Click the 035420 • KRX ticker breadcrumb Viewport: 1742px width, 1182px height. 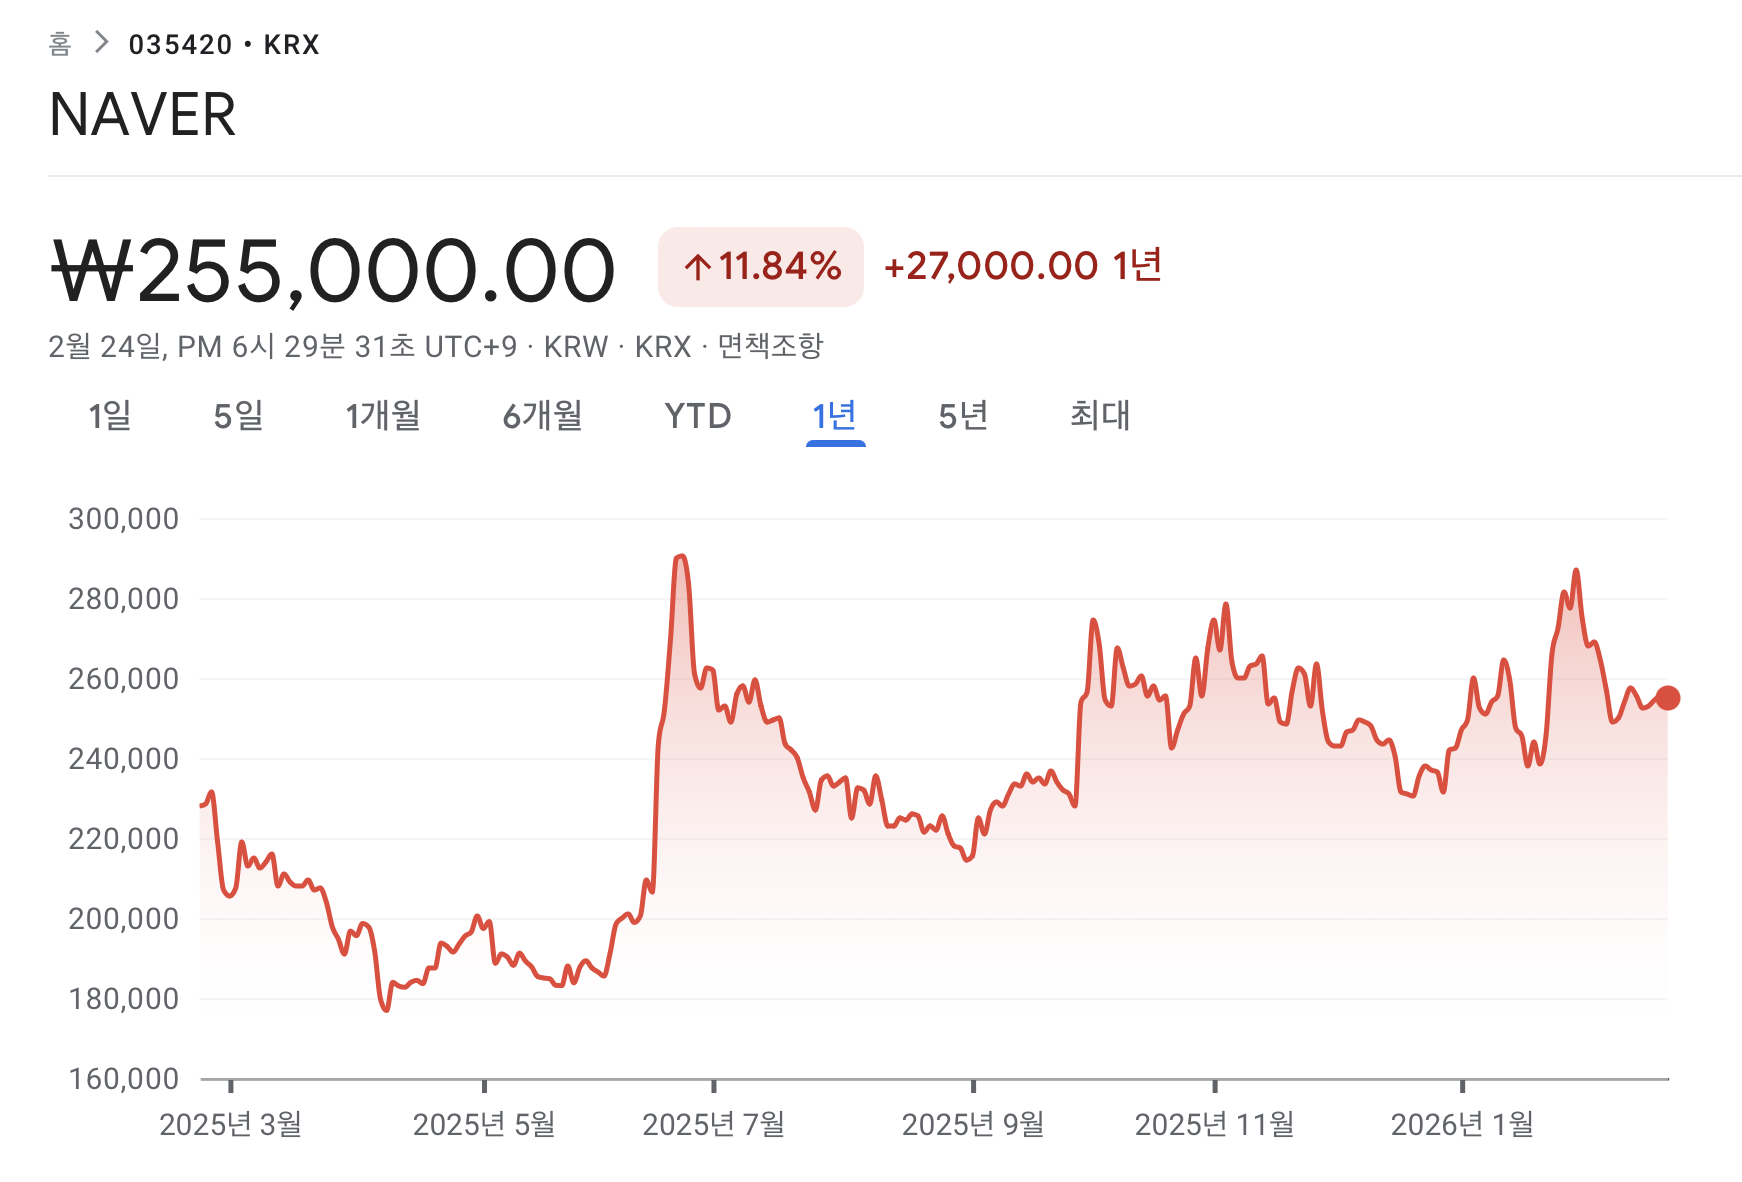pos(224,45)
